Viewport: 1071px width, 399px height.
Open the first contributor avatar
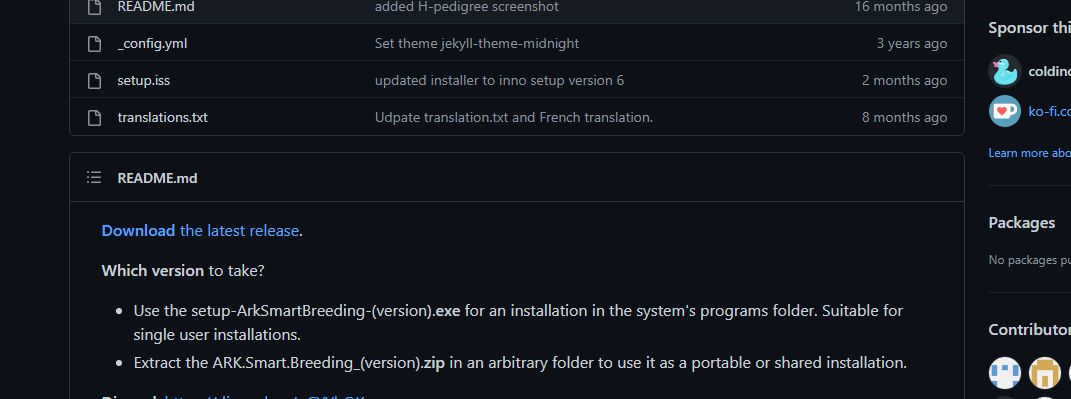coord(1005,373)
